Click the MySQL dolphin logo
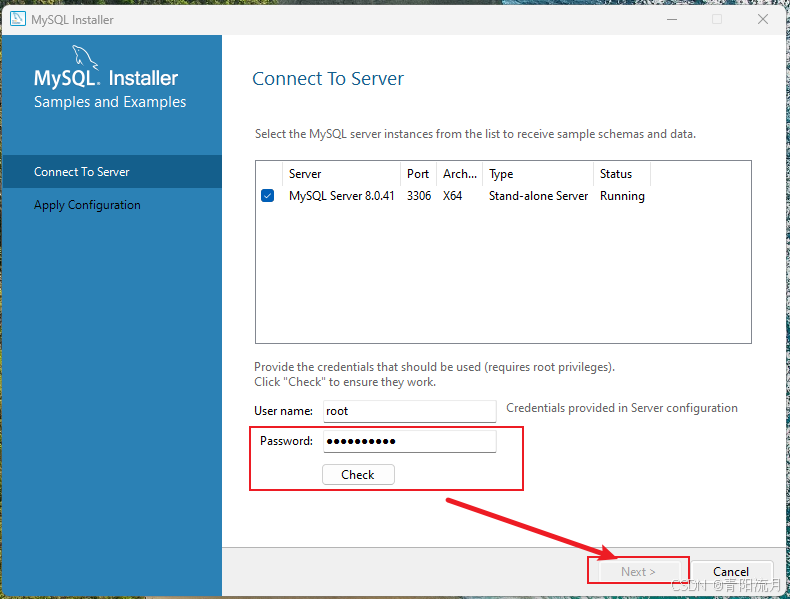 (x=85, y=56)
